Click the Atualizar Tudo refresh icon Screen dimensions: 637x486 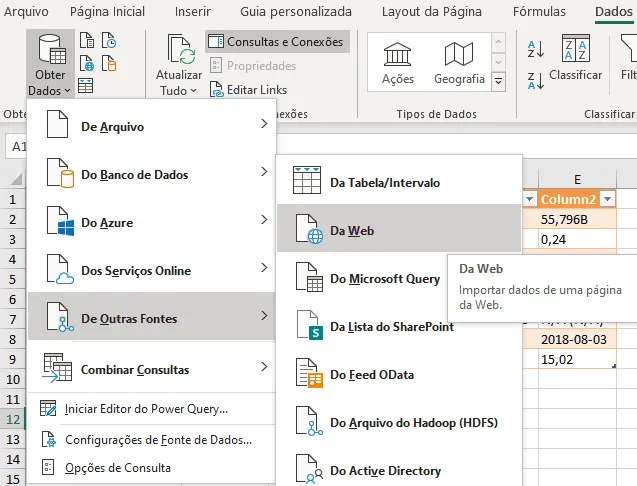click(x=179, y=50)
